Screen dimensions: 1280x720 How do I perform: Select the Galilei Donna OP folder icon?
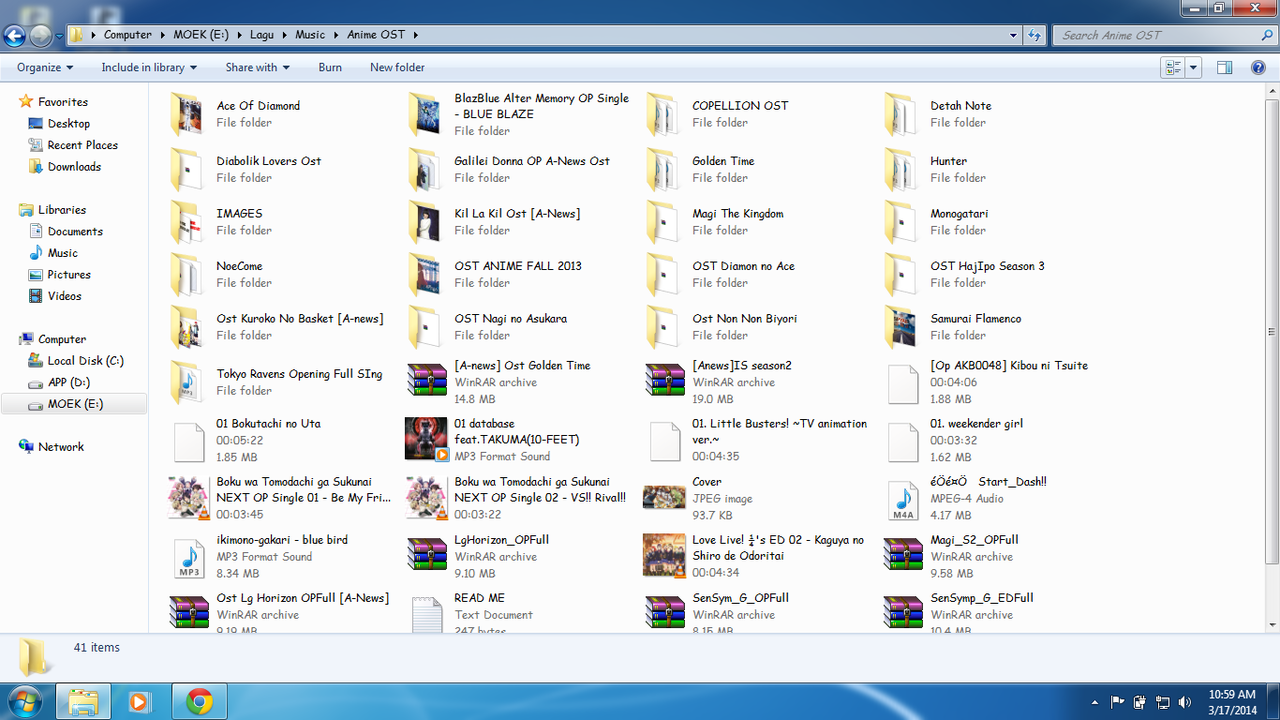click(x=426, y=169)
